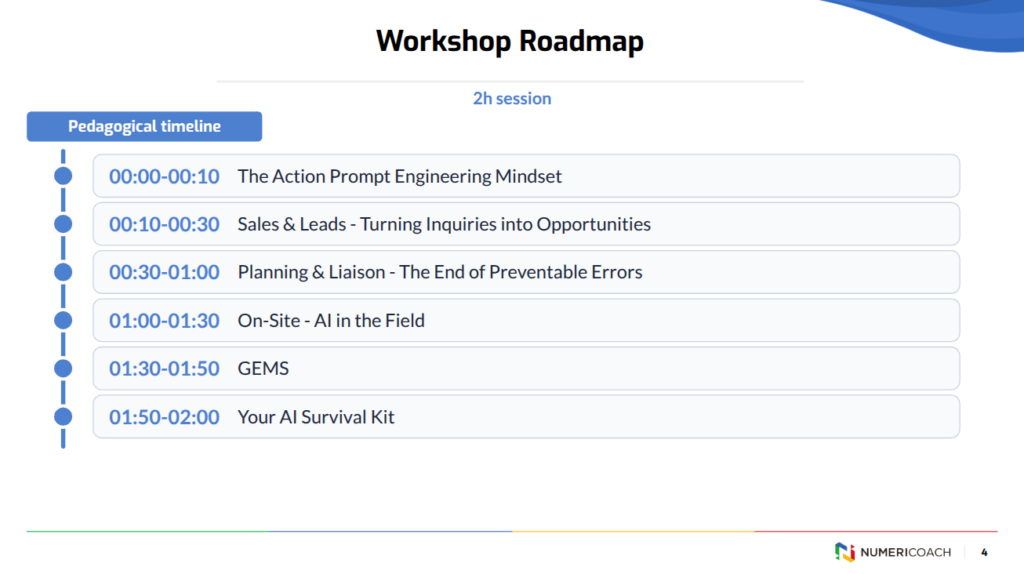Open the On-Site - AI in the Field row
The width and height of the screenshot is (1024, 574).
tap(526, 321)
